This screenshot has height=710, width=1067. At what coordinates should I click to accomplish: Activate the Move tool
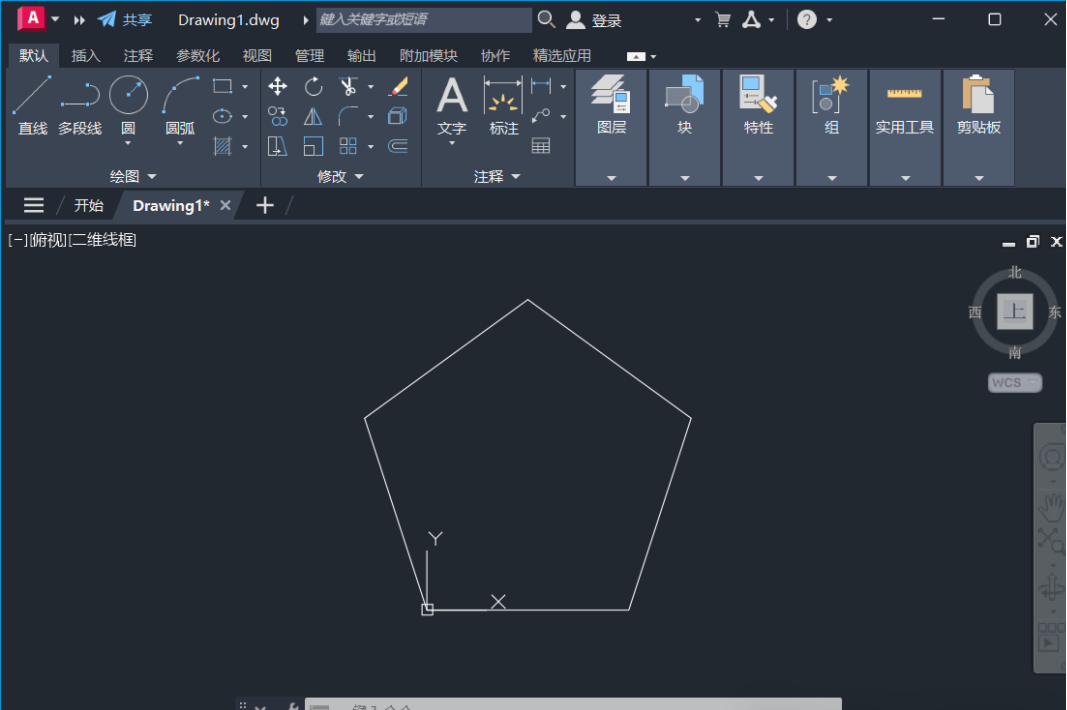(277, 86)
